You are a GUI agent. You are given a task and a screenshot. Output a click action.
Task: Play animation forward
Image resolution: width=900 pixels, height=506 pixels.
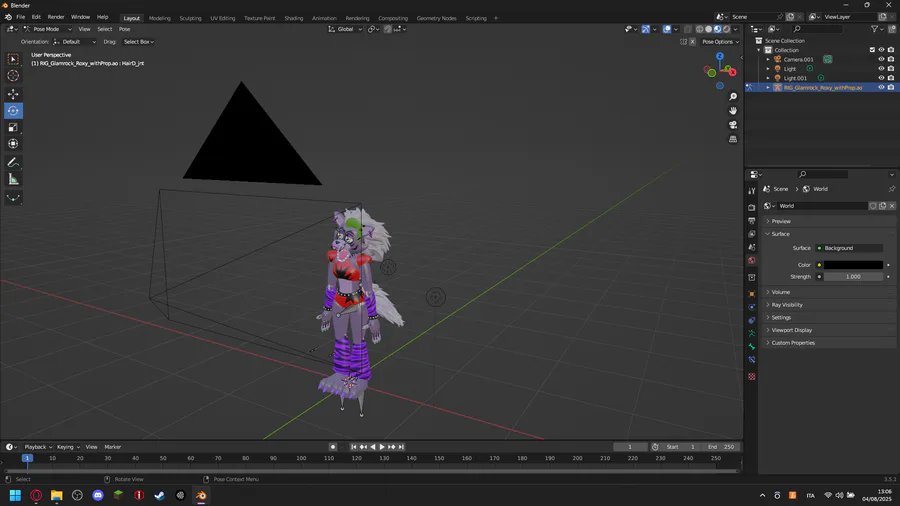point(382,447)
